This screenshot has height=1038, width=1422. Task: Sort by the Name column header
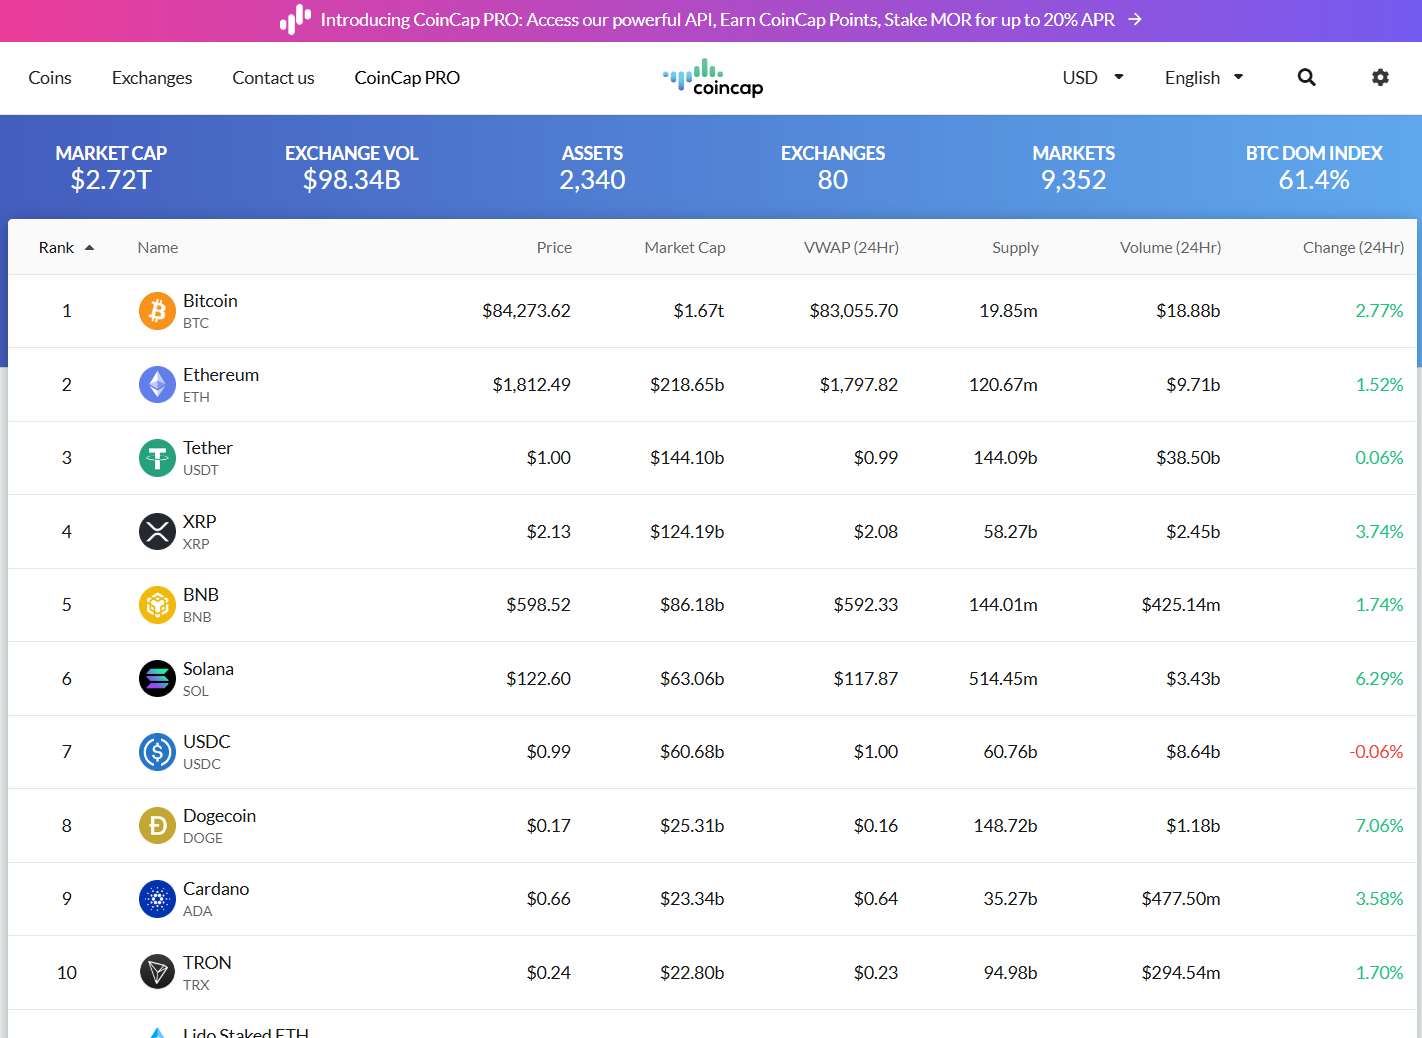pyautogui.click(x=158, y=248)
